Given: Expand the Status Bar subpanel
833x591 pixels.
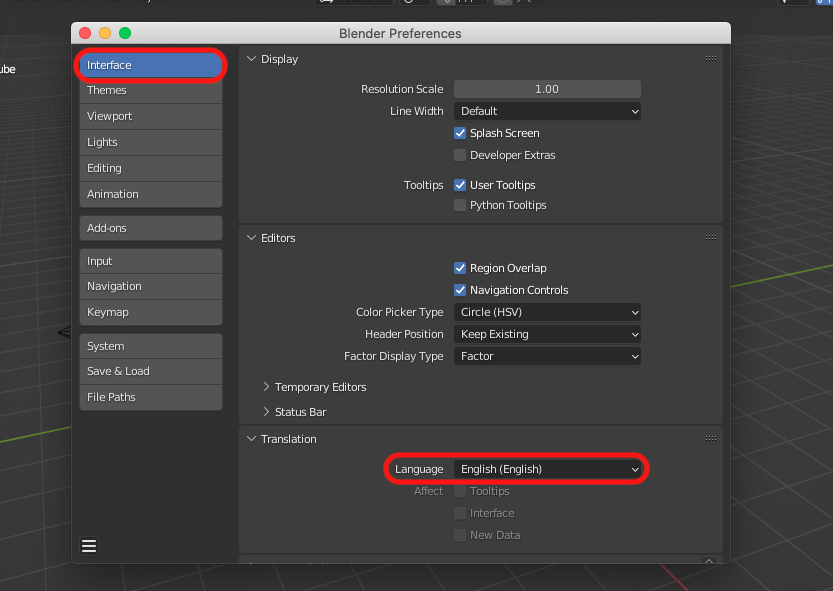Looking at the screenshot, I should [x=266, y=412].
